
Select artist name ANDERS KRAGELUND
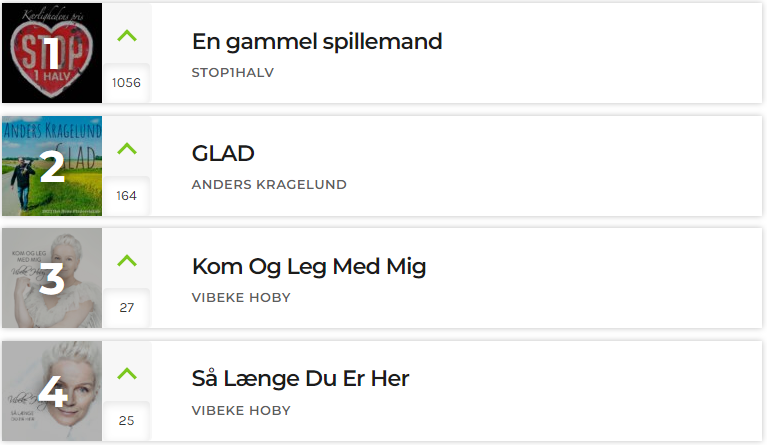pyautogui.click(x=269, y=184)
